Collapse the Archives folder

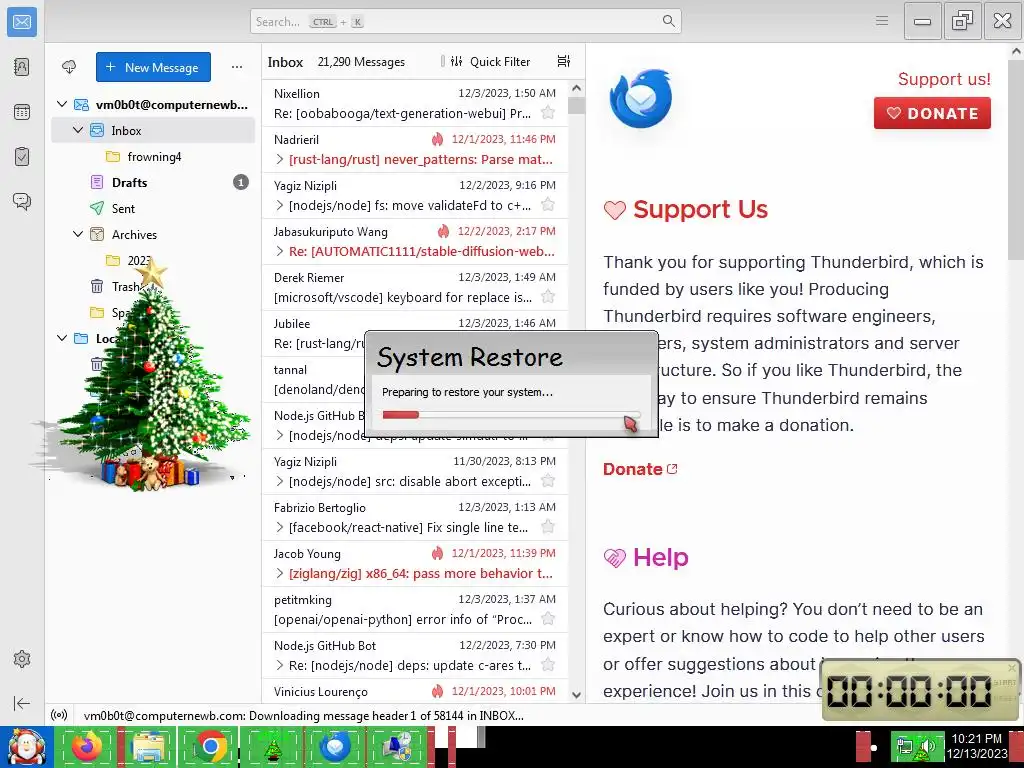(78, 234)
